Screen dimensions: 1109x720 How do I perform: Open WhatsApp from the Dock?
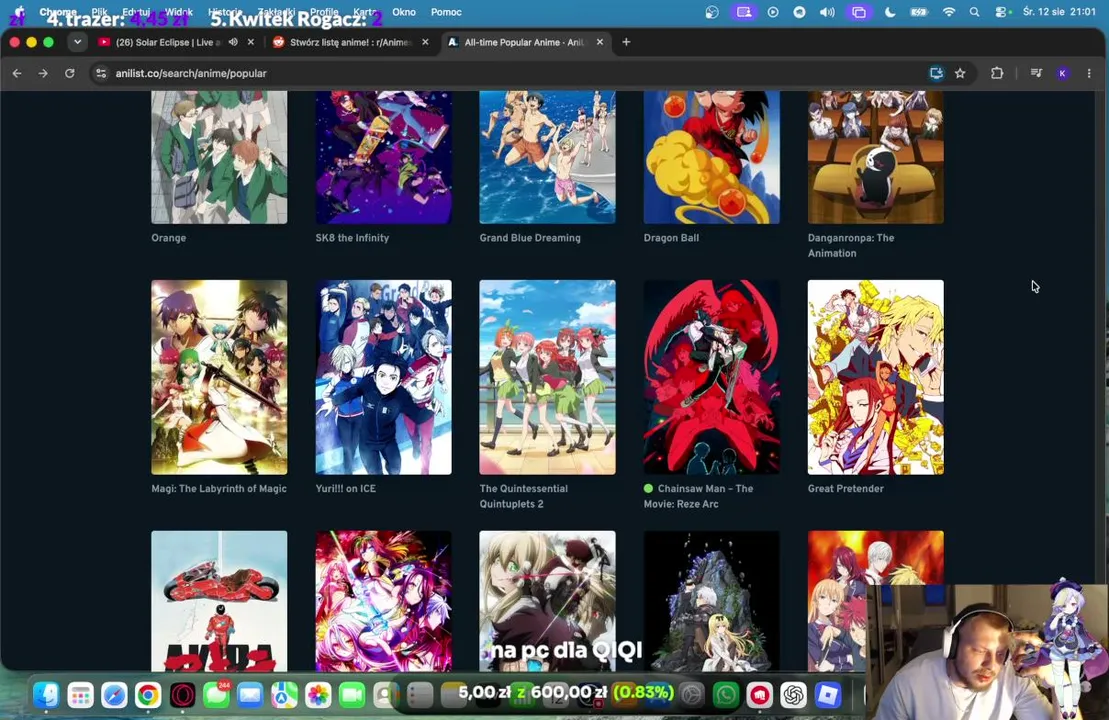click(x=726, y=695)
